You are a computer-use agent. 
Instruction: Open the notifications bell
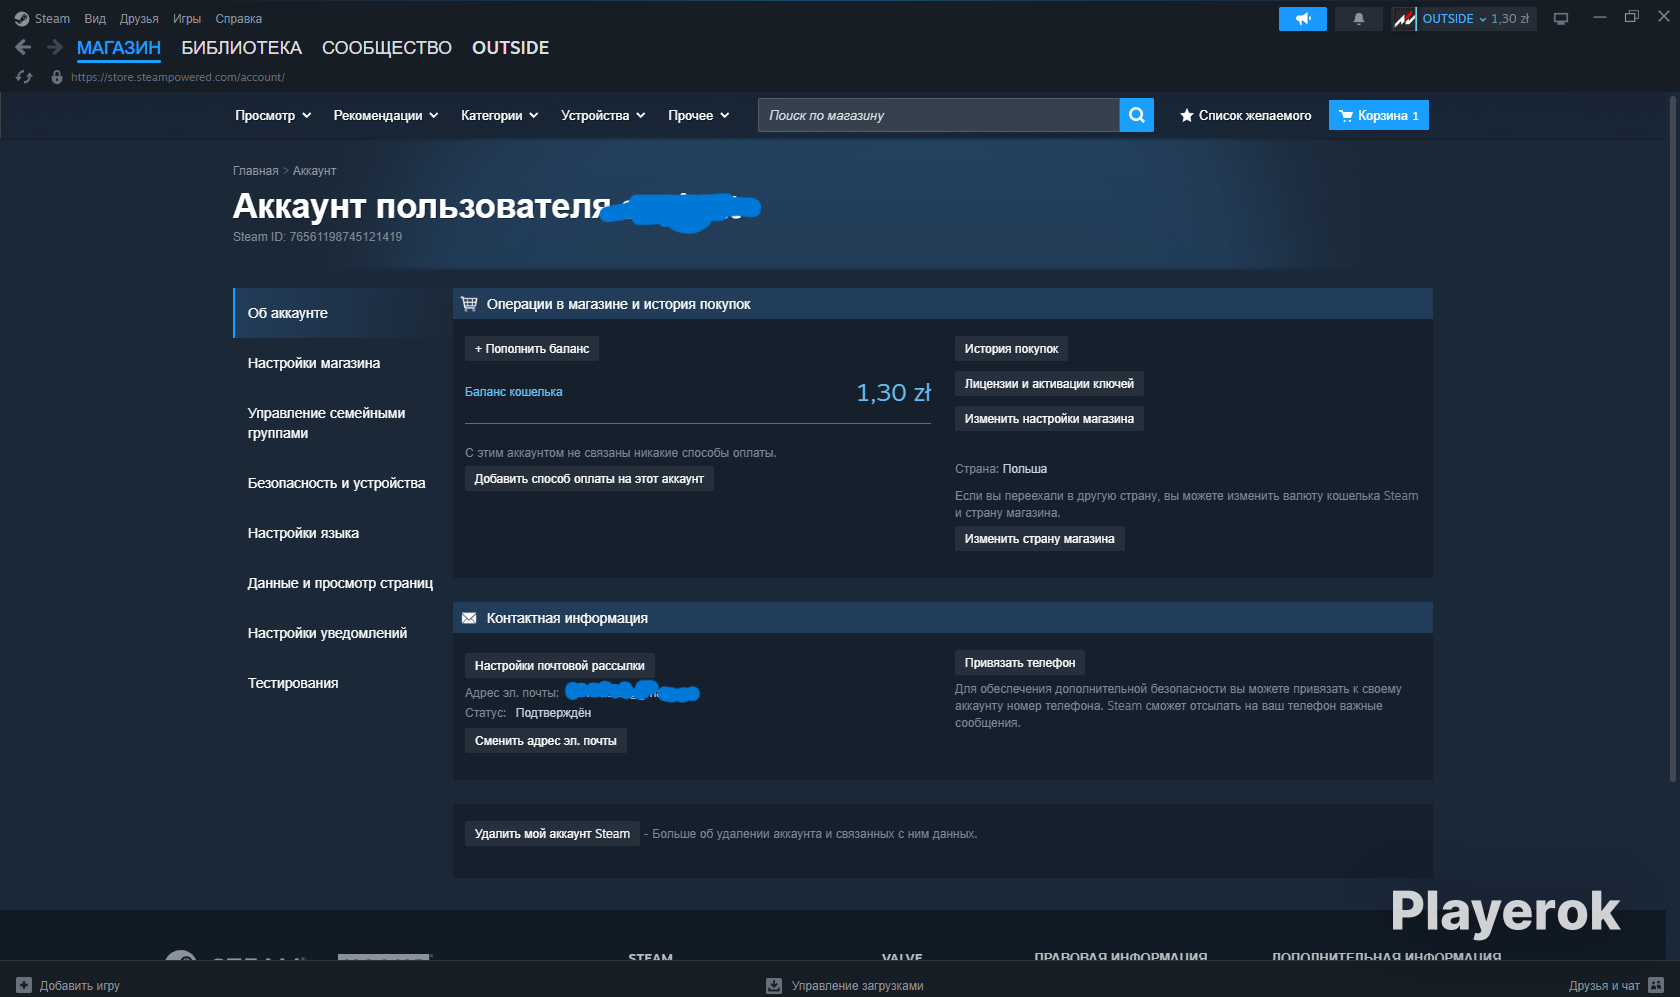[x=1359, y=19]
